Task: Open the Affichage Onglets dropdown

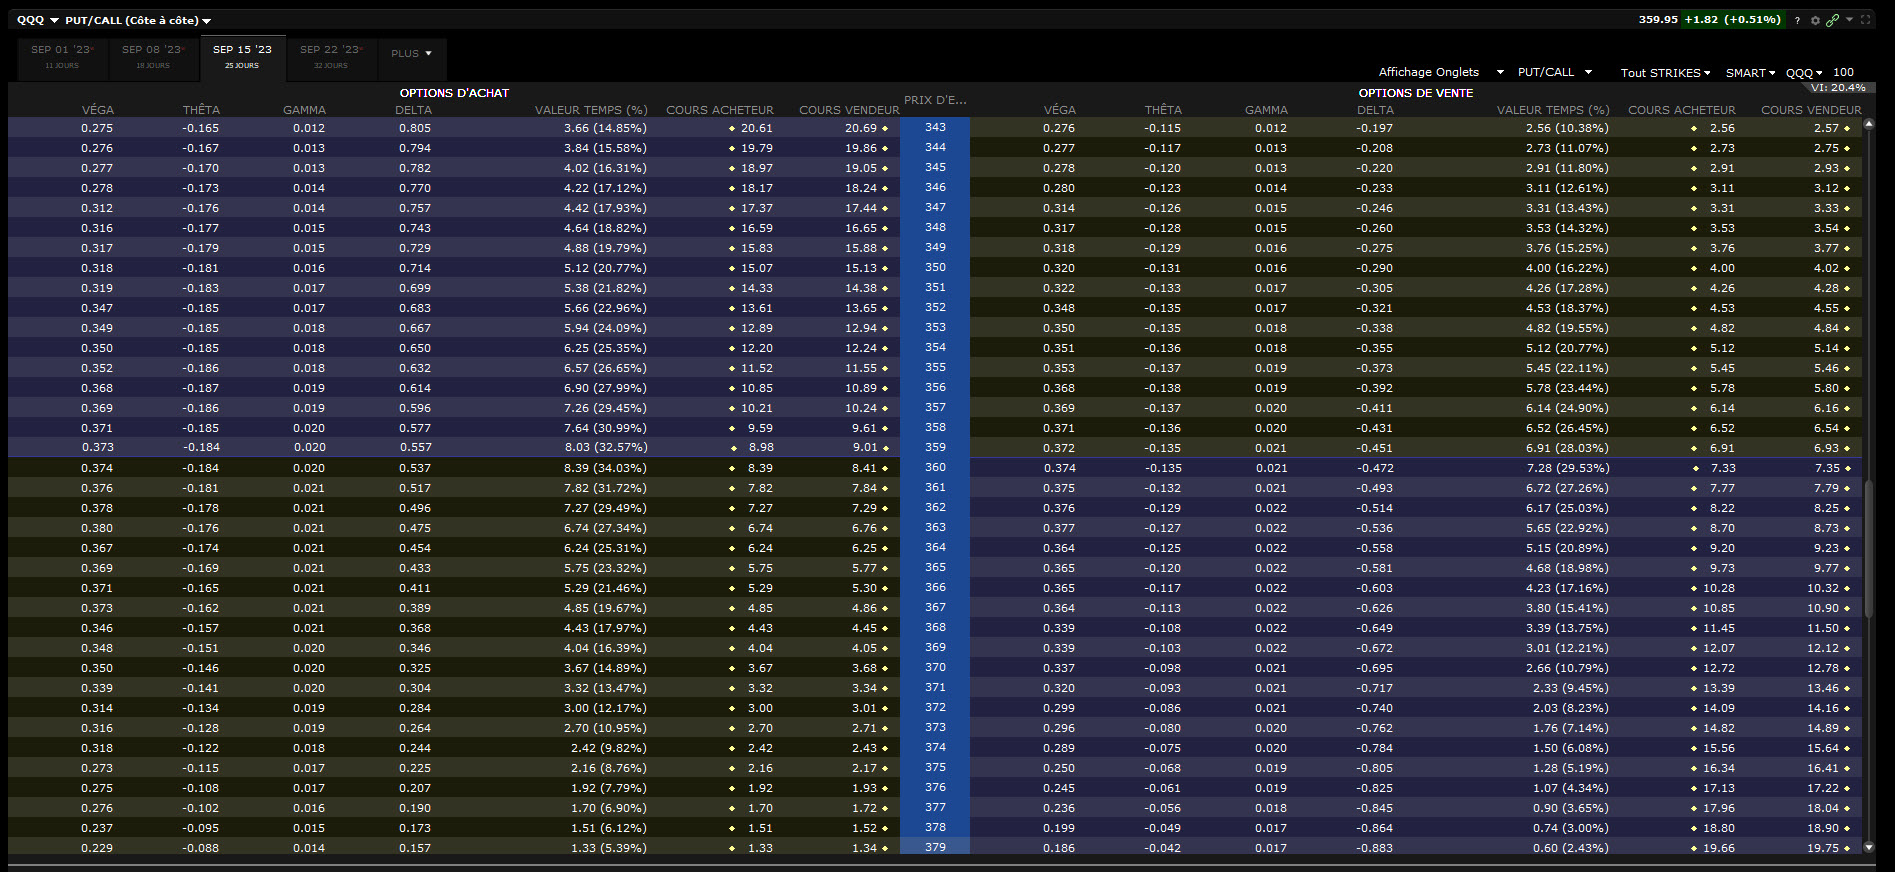Action: point(1441,72)
